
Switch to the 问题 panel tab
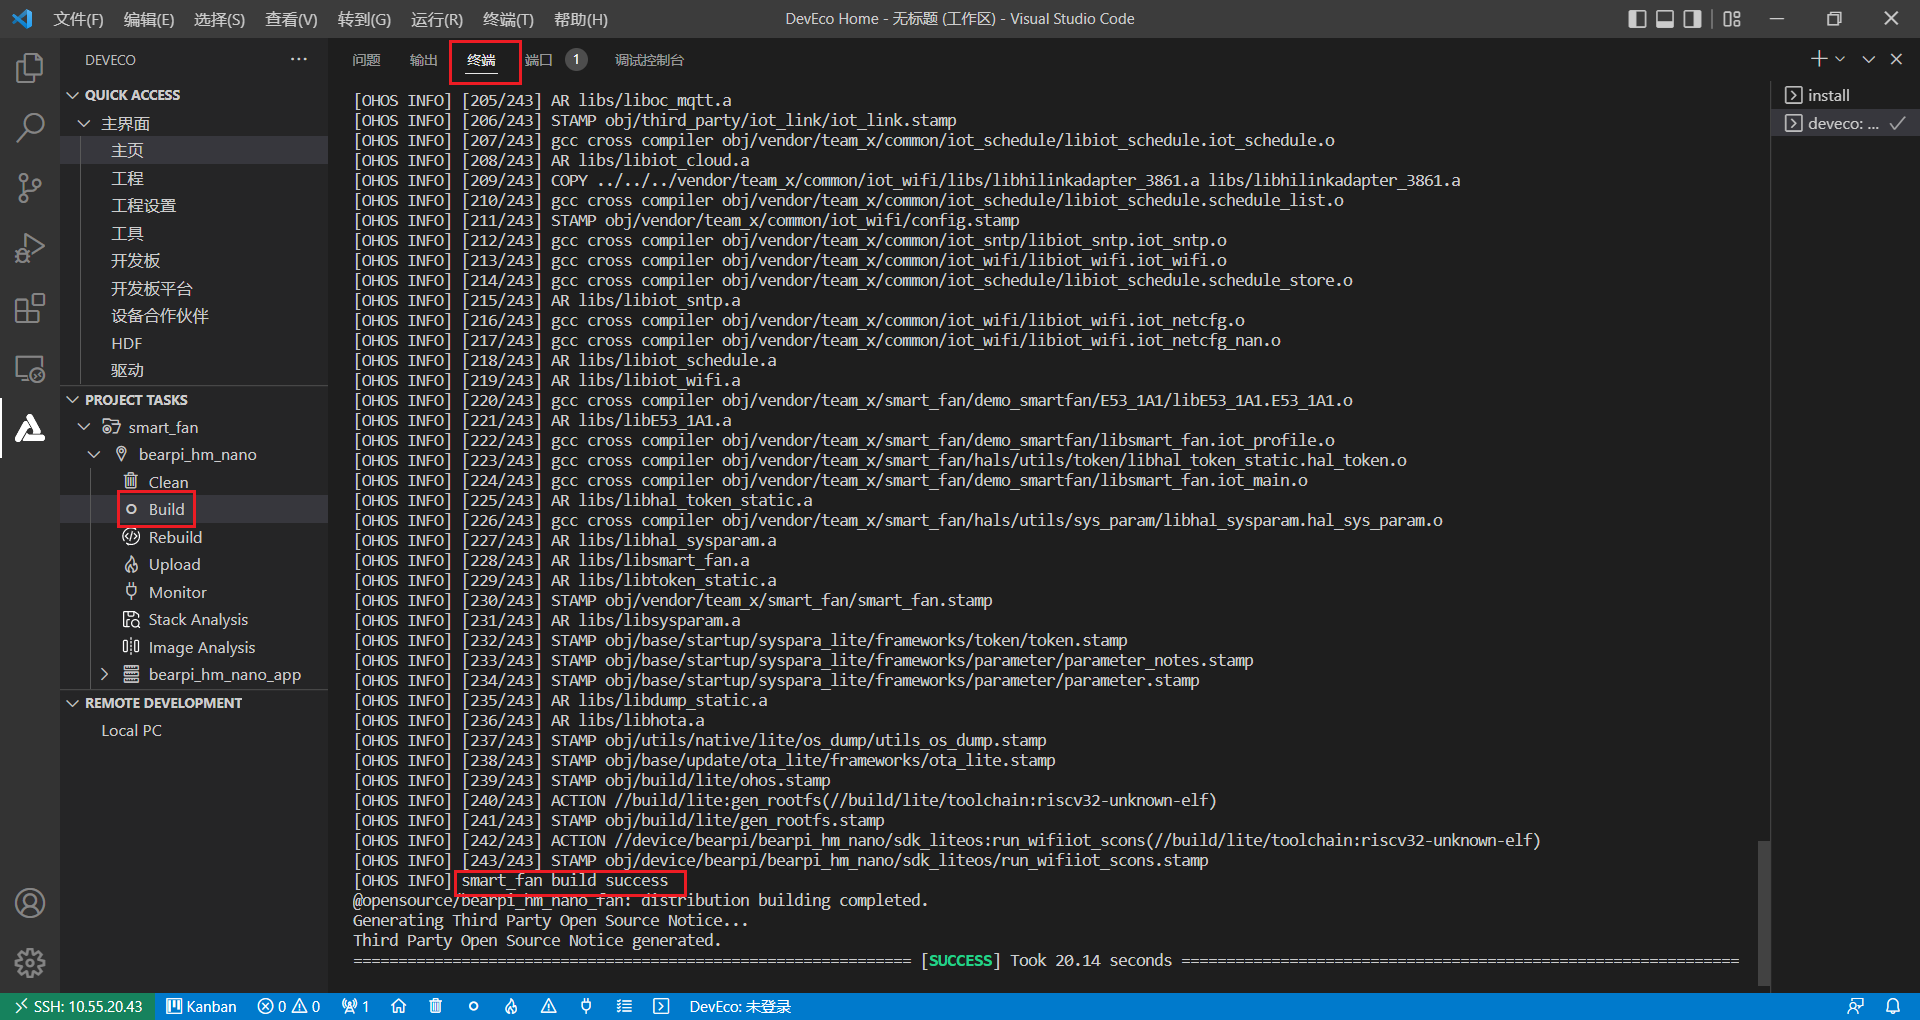366,60
